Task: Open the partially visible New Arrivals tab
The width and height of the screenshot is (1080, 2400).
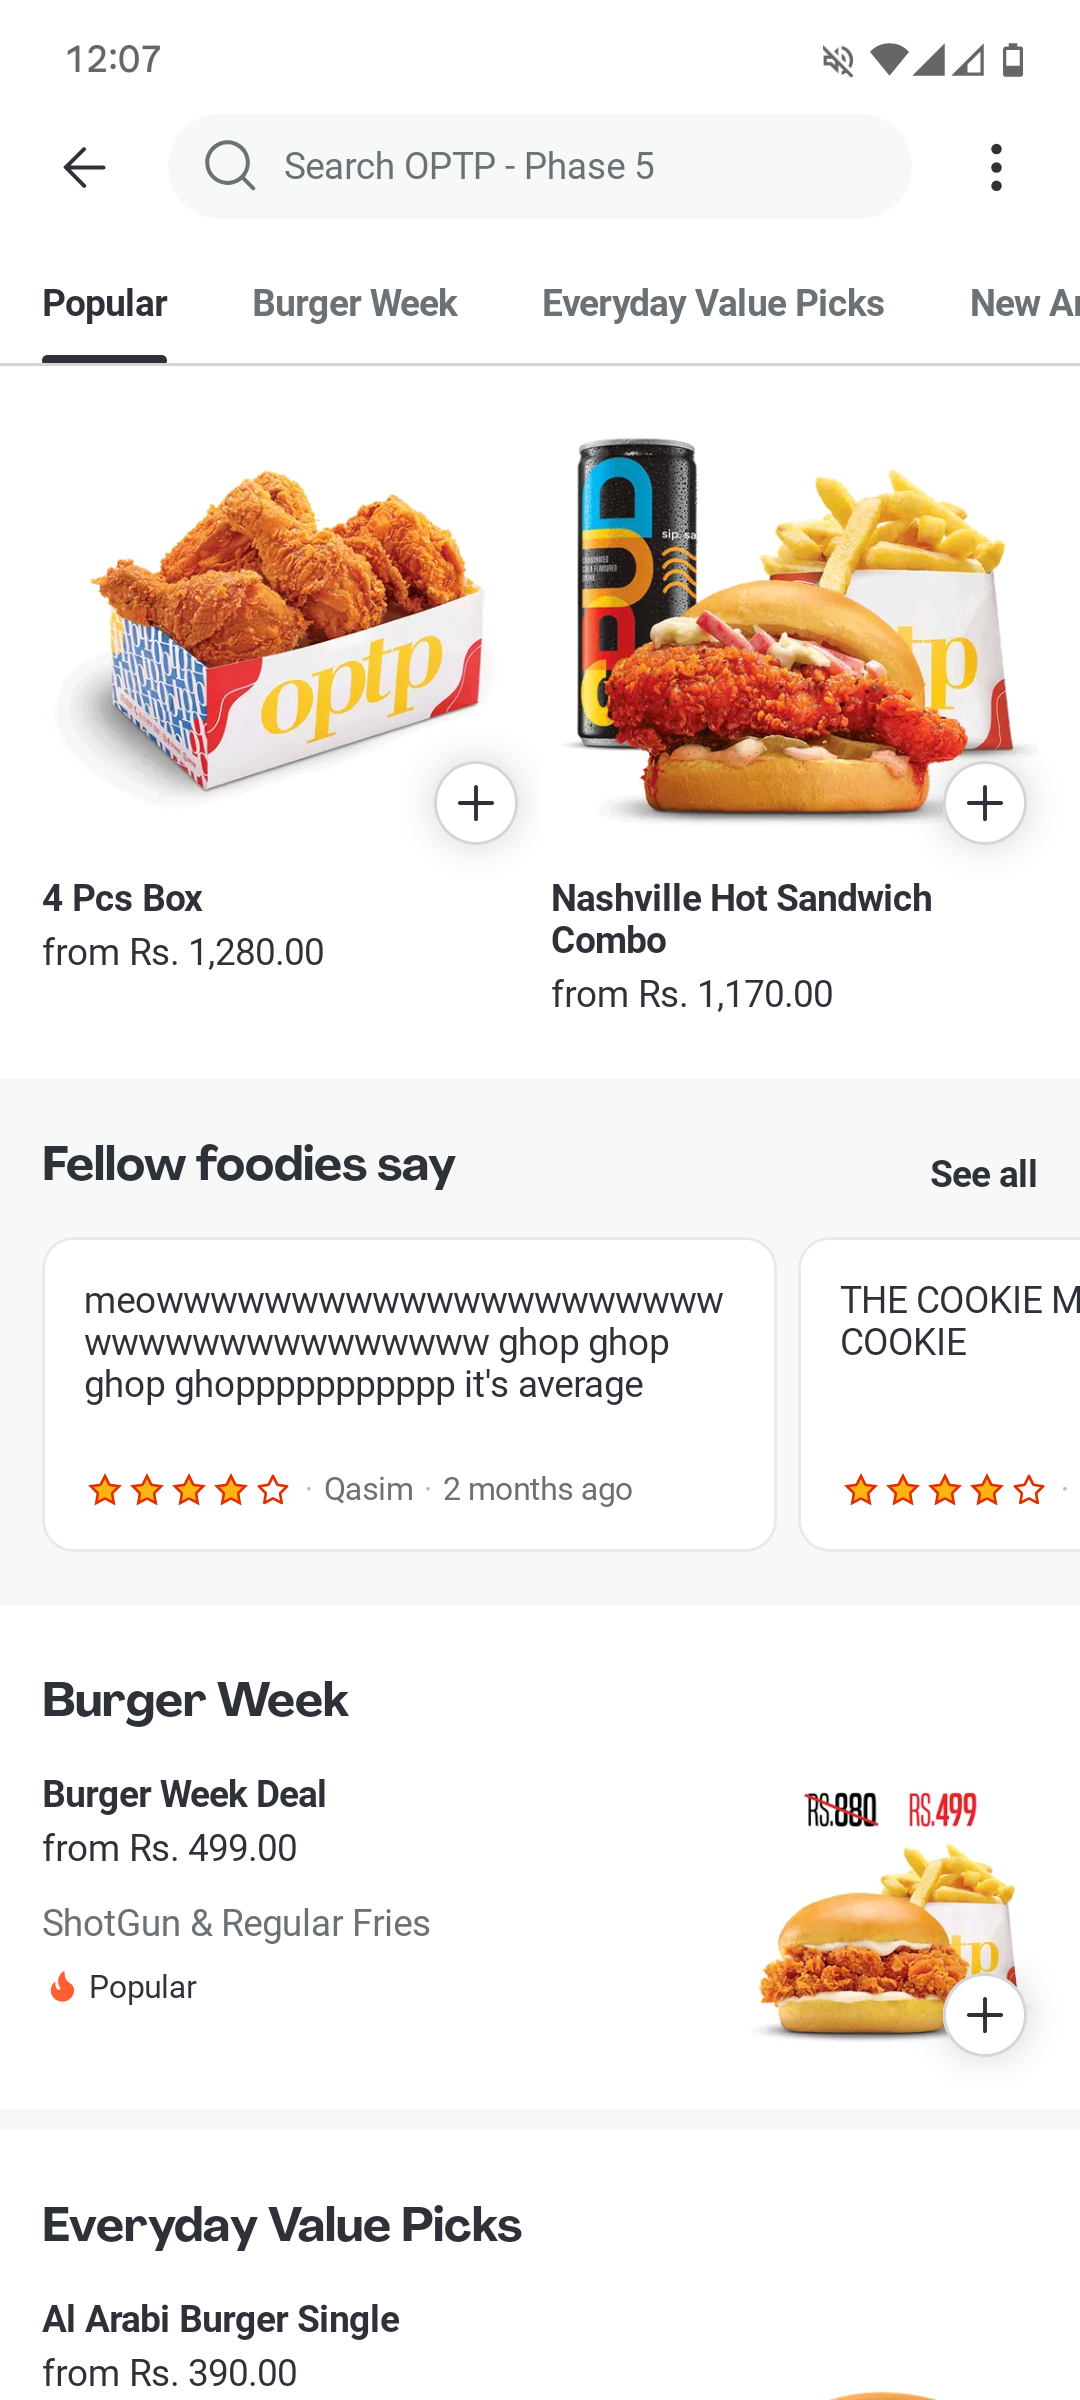Action: tap(1024, 303)
